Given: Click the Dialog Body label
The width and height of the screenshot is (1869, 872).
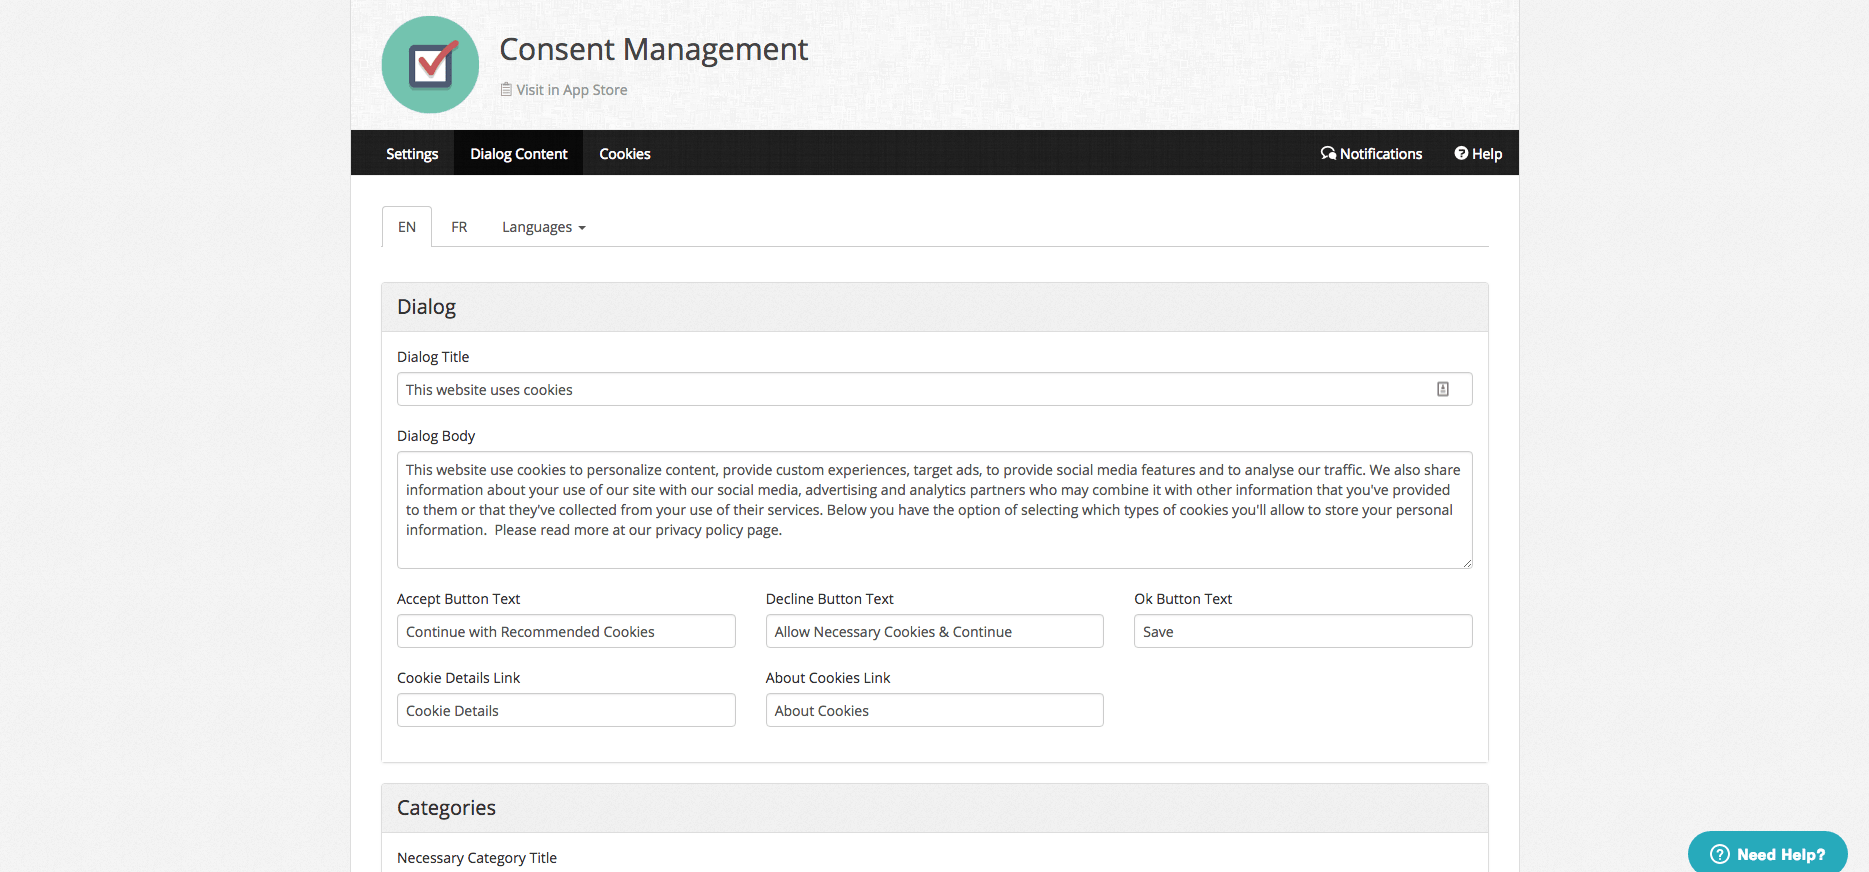Looking at the screenshot, I should pos(436,436).
